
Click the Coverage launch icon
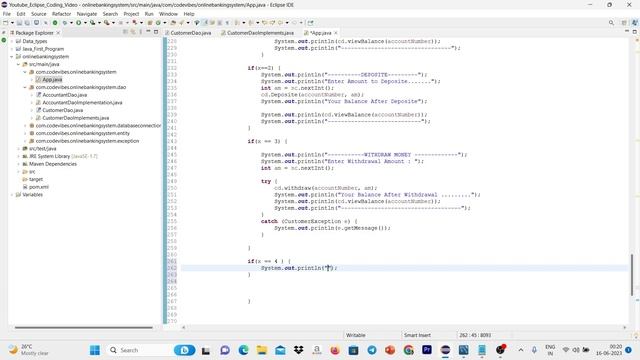coord(93,23)
